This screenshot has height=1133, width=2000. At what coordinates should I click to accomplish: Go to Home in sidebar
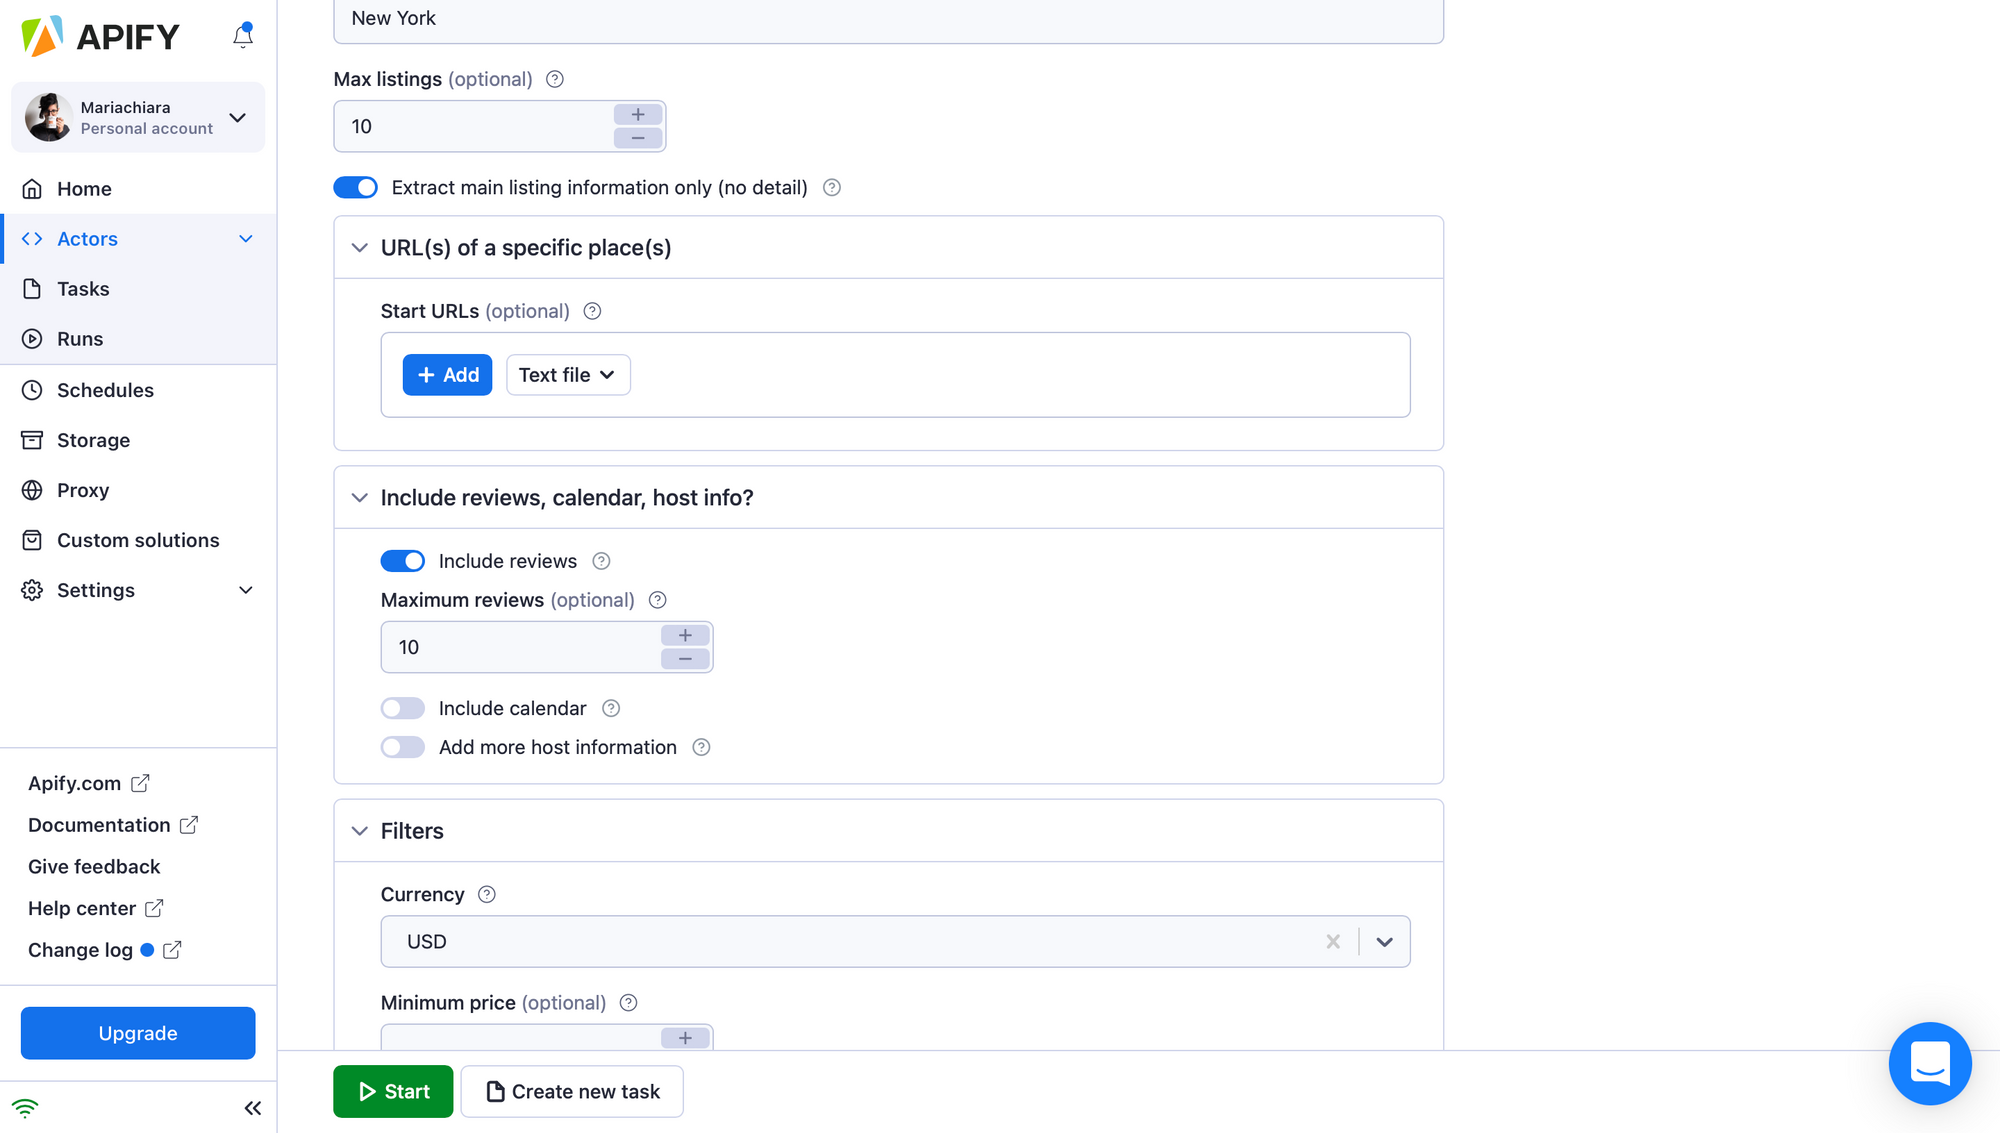[138, 189]
